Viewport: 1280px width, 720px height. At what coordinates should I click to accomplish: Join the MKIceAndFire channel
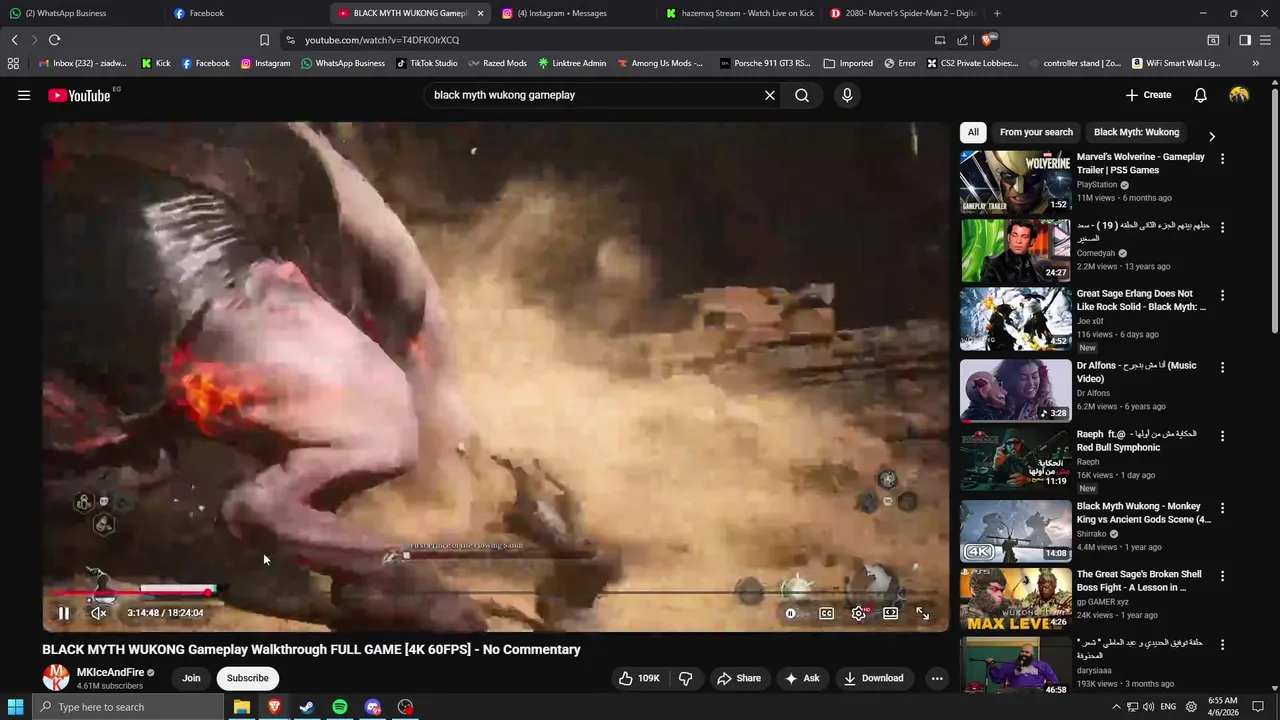191,678
